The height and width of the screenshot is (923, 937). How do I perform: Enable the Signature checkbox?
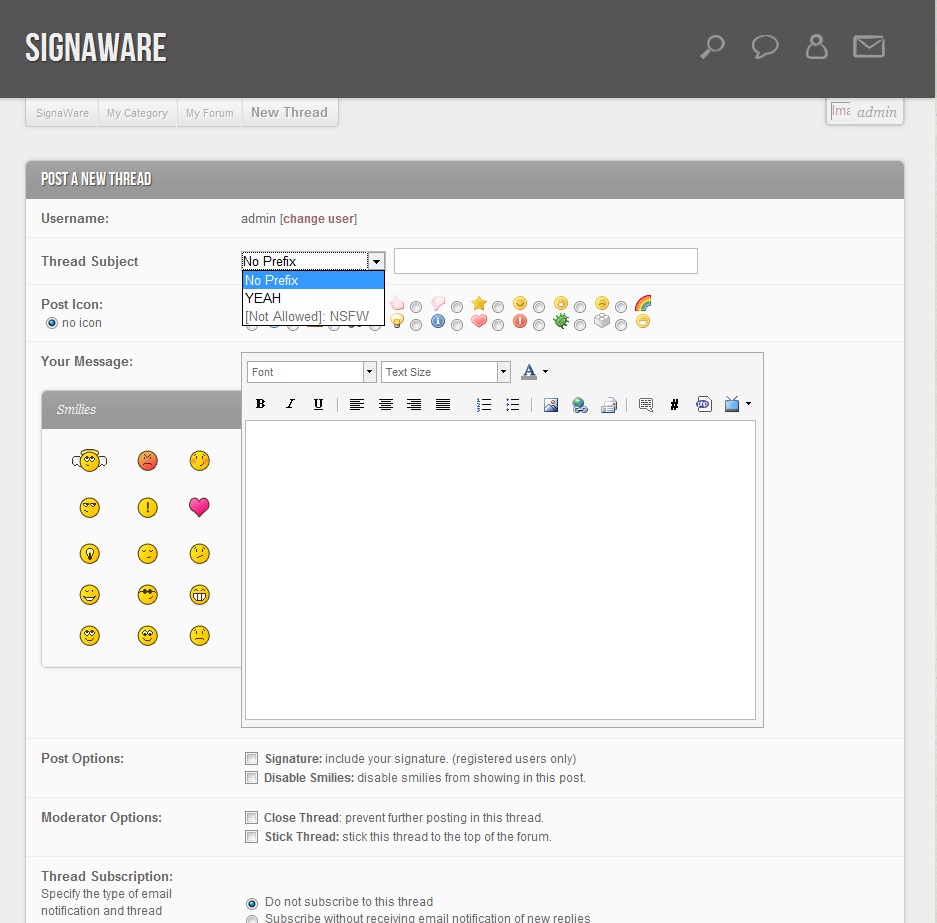click(x=252, y=759)
